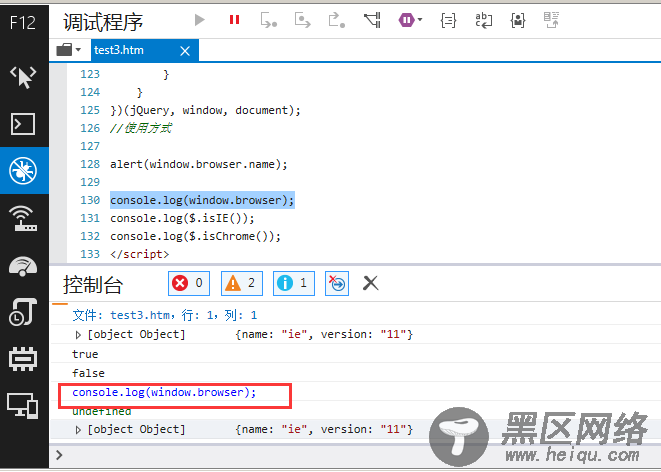Click the Continue play button
661x472 pixels.
[199, 20]
